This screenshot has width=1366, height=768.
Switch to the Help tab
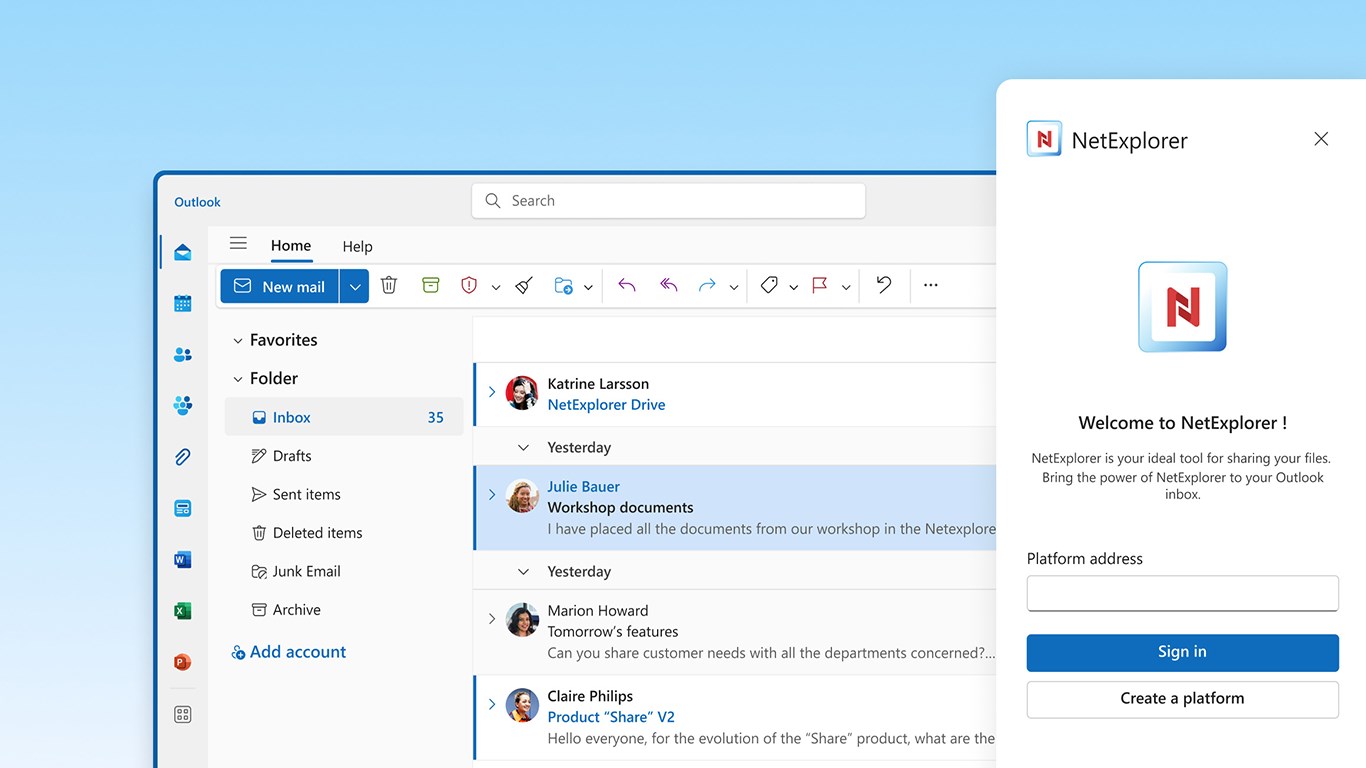(357, 246)
